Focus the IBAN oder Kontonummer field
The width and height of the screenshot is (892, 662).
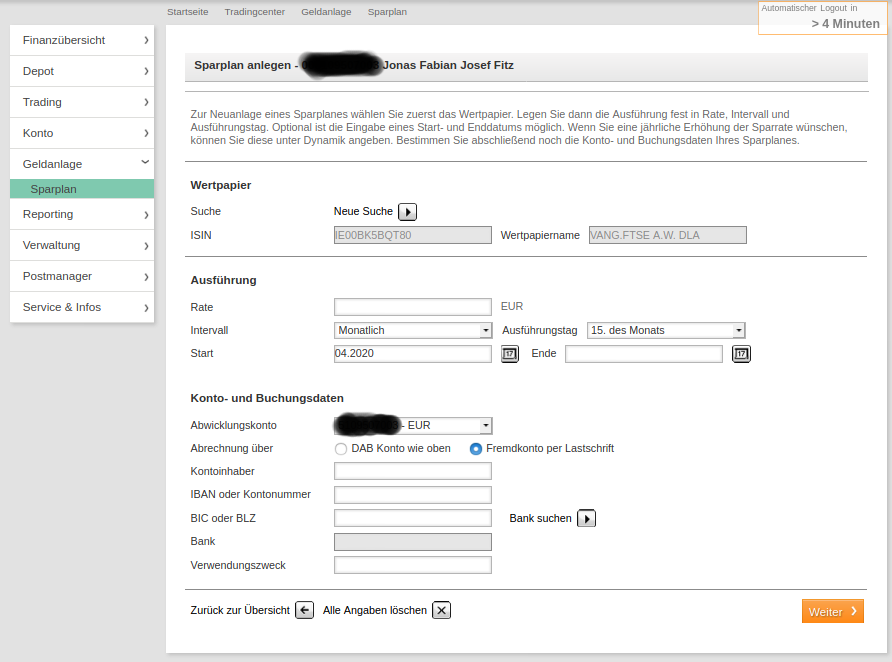click(413, 495)
